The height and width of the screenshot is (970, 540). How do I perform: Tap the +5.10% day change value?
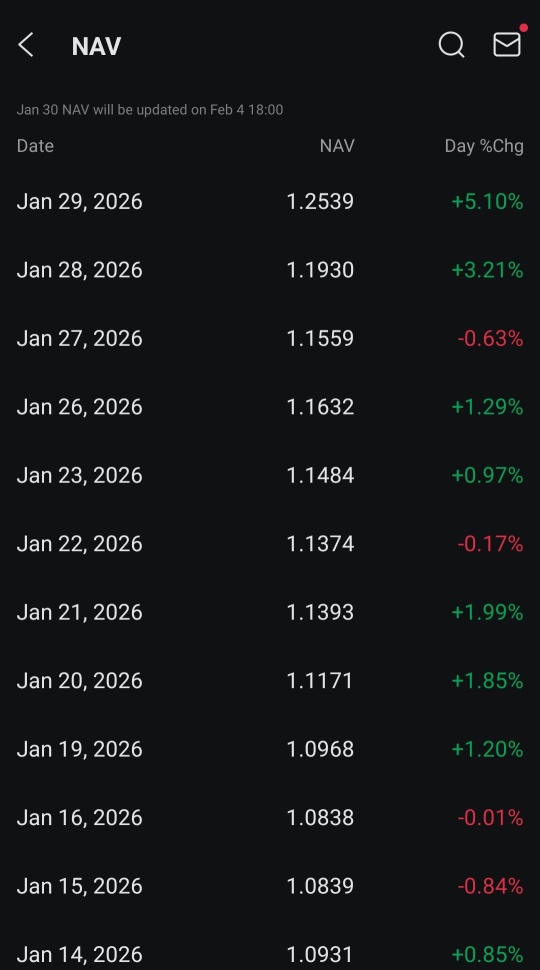[487, 202]
